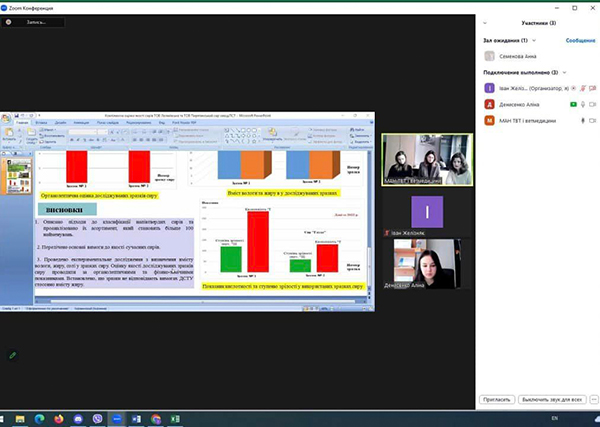
Task: Click the green annotation pencil icon
Action: (x=13, y=355)
